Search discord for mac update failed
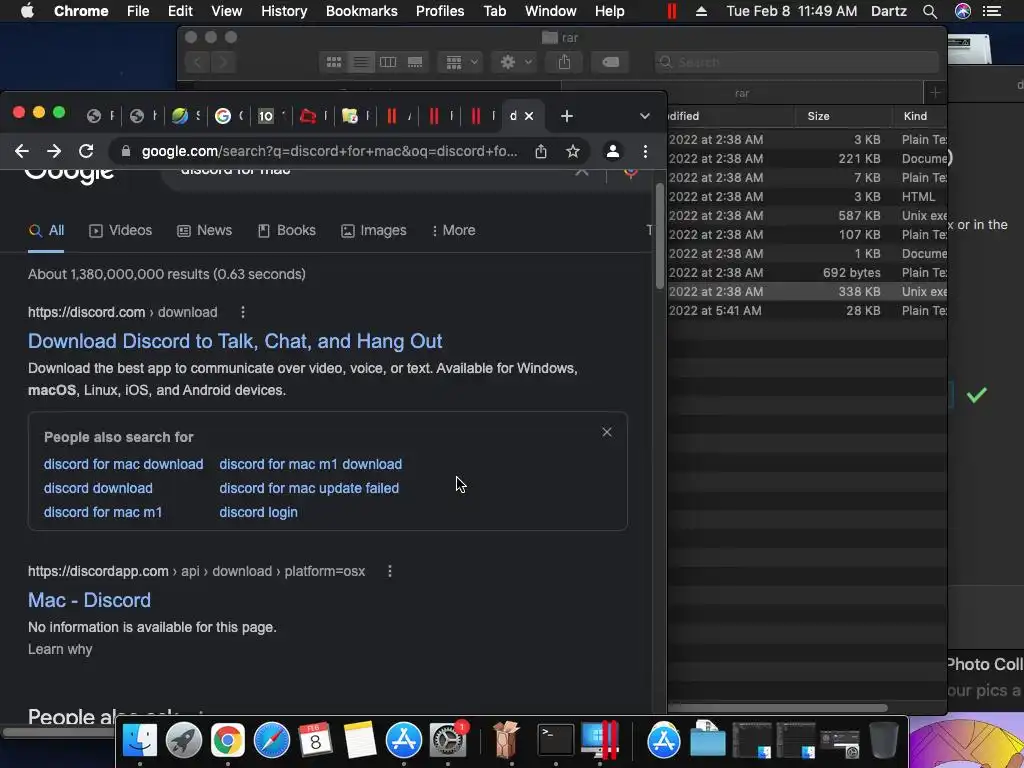 click(x=309, y=488)
